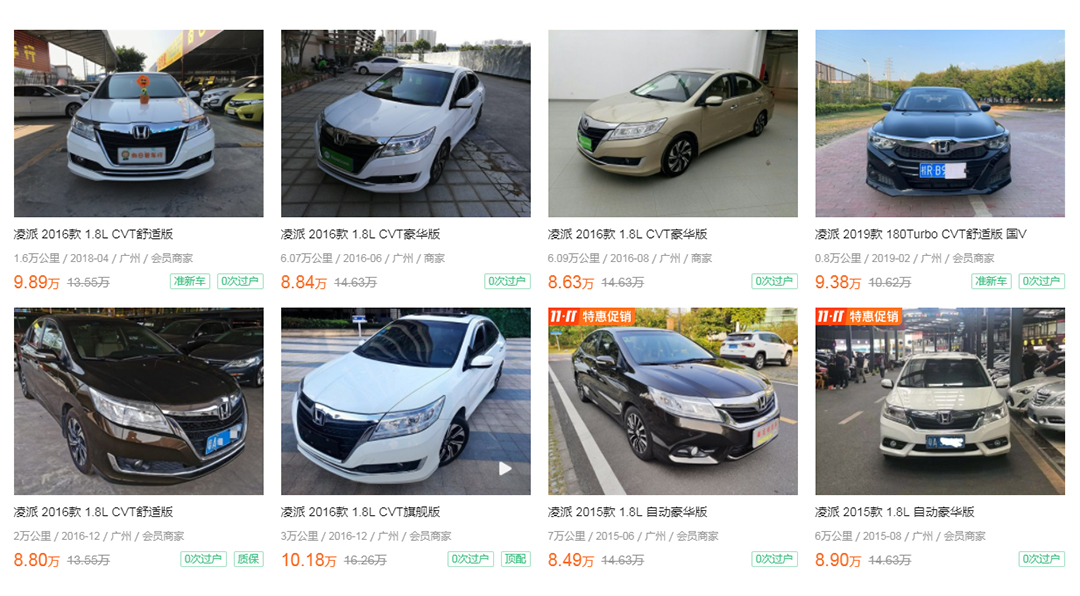The image size is (1080, 596).
Task: Click 0次过户 tag on 8.84万 listing
Action: tap(507, 281)
